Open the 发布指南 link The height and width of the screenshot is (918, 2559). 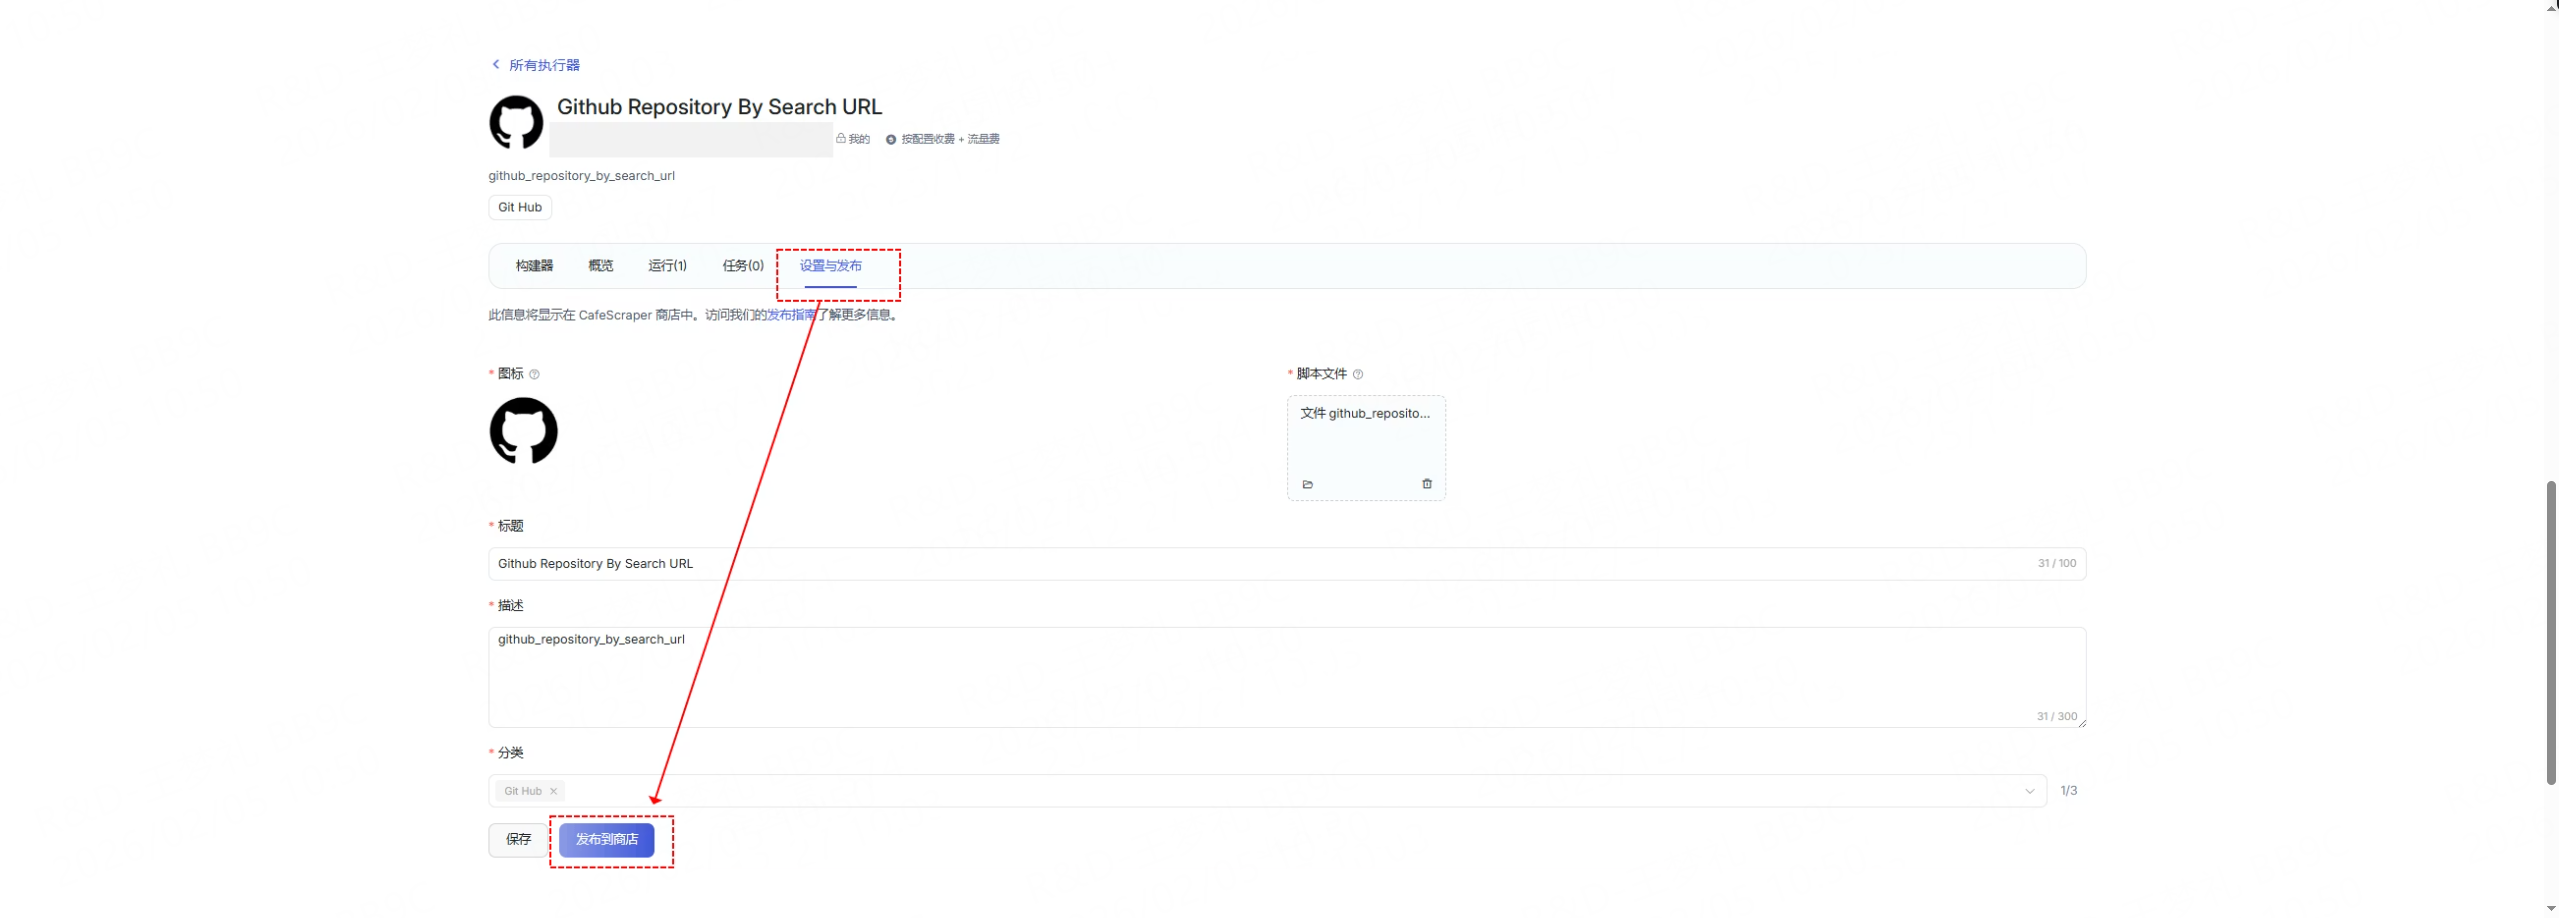tap(791, 315)
